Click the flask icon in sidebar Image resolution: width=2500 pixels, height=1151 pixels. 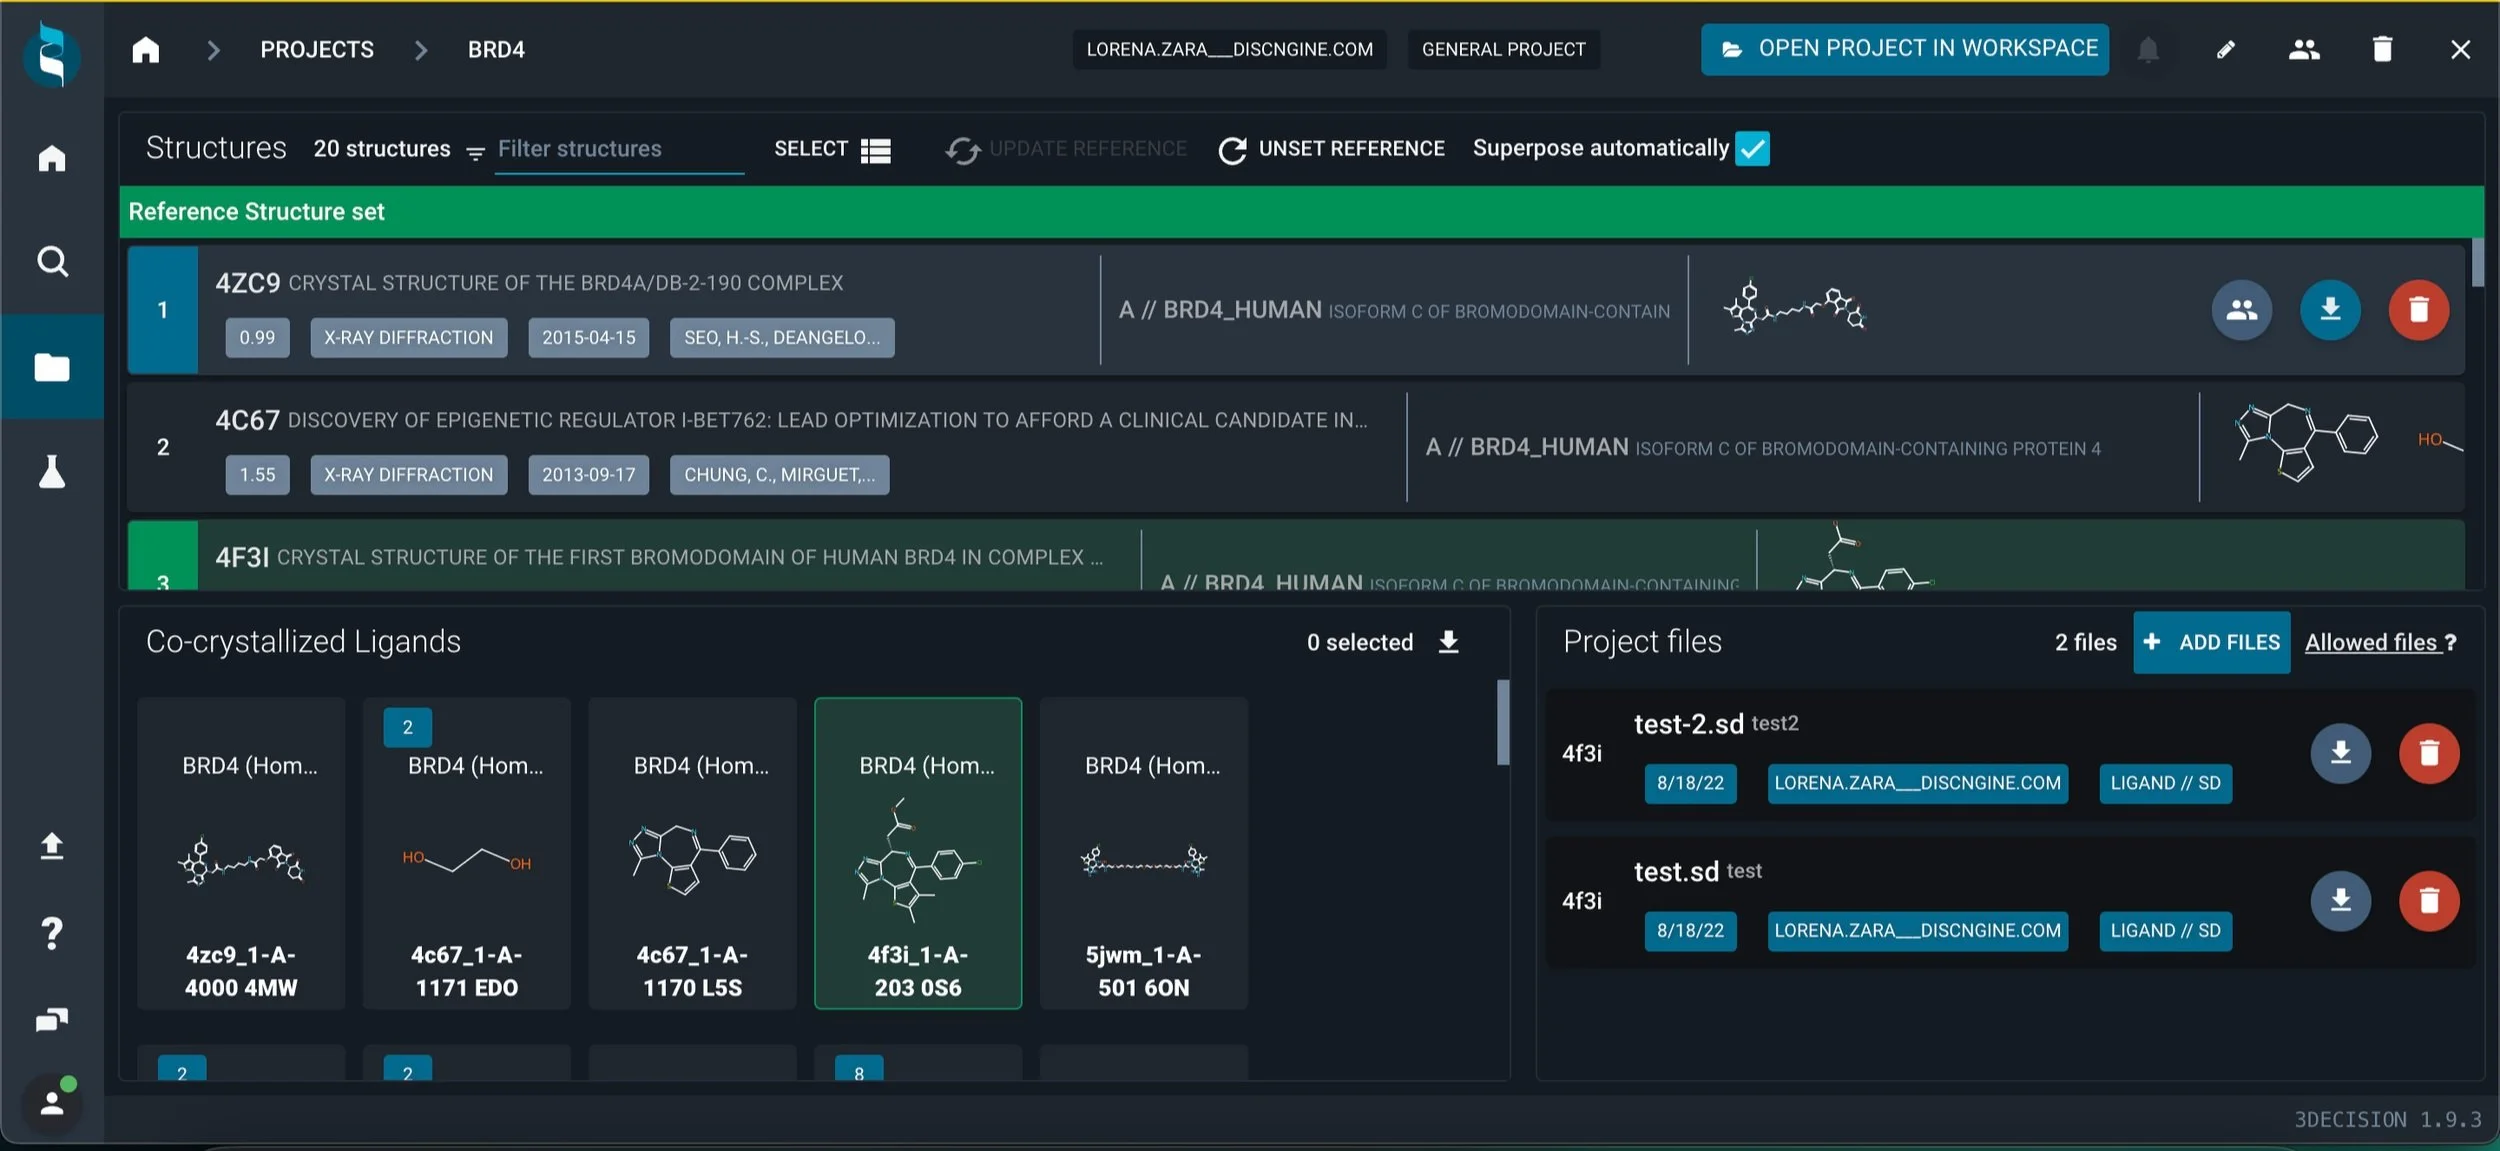coord(52,471)
